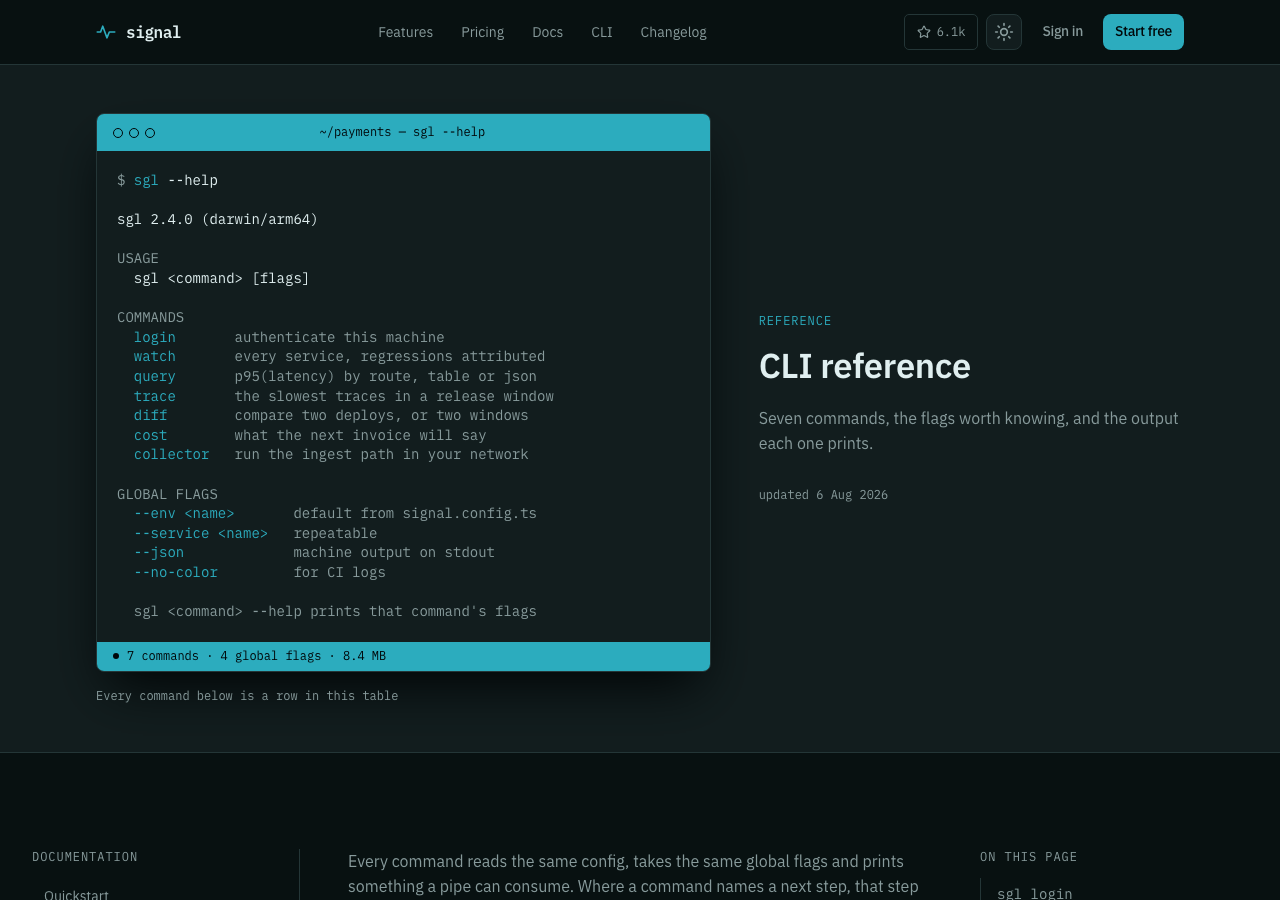Open the Pricing nav item
This screenshot has width=1280, height=900.
point(482,32)
